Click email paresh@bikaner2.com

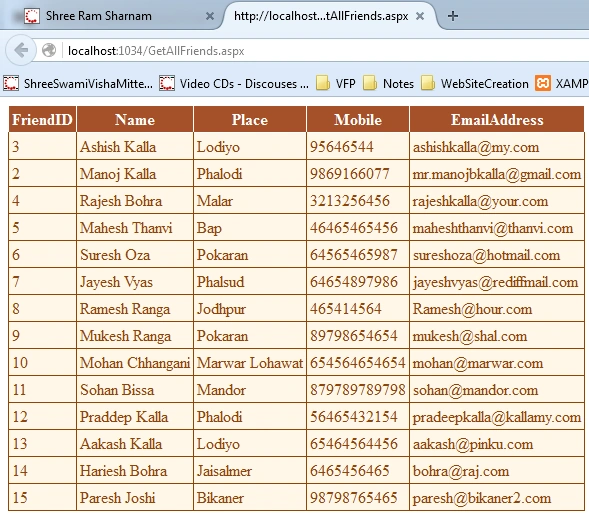(x=482, y=498)
